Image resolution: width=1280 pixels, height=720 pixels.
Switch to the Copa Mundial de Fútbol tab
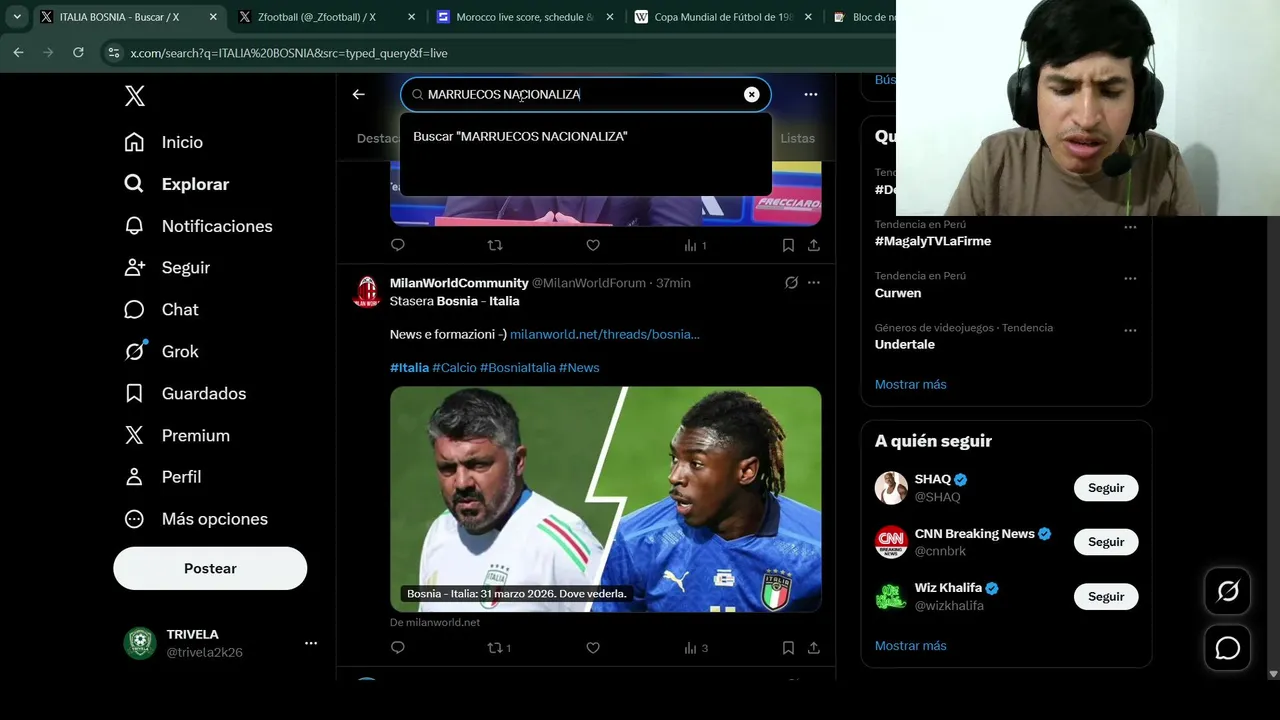723,17
